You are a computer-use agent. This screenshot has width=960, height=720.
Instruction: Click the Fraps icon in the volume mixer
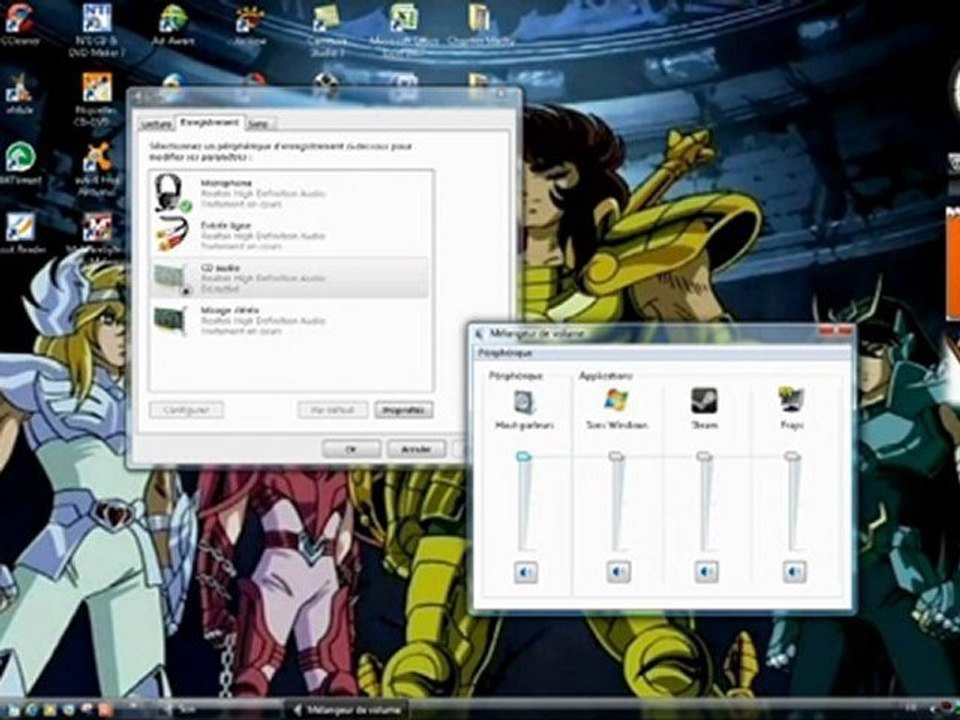(x=791, y=400)
